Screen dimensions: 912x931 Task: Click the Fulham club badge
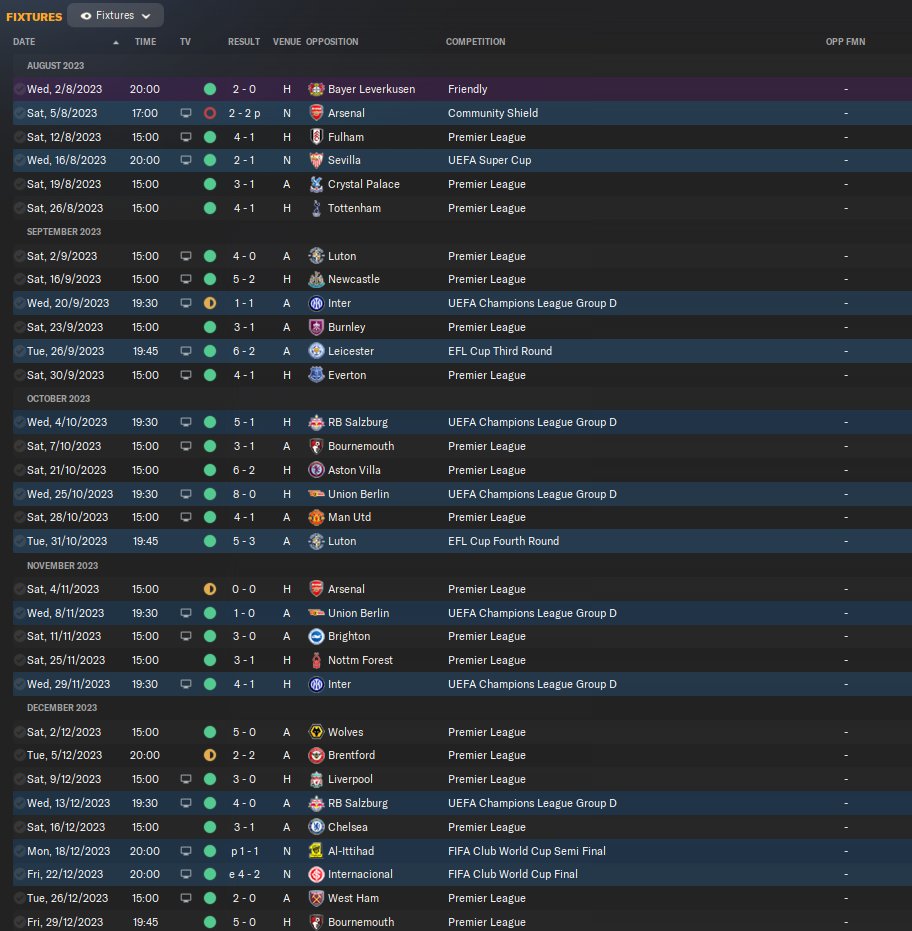pyautogui.click(x=316, y=137)
